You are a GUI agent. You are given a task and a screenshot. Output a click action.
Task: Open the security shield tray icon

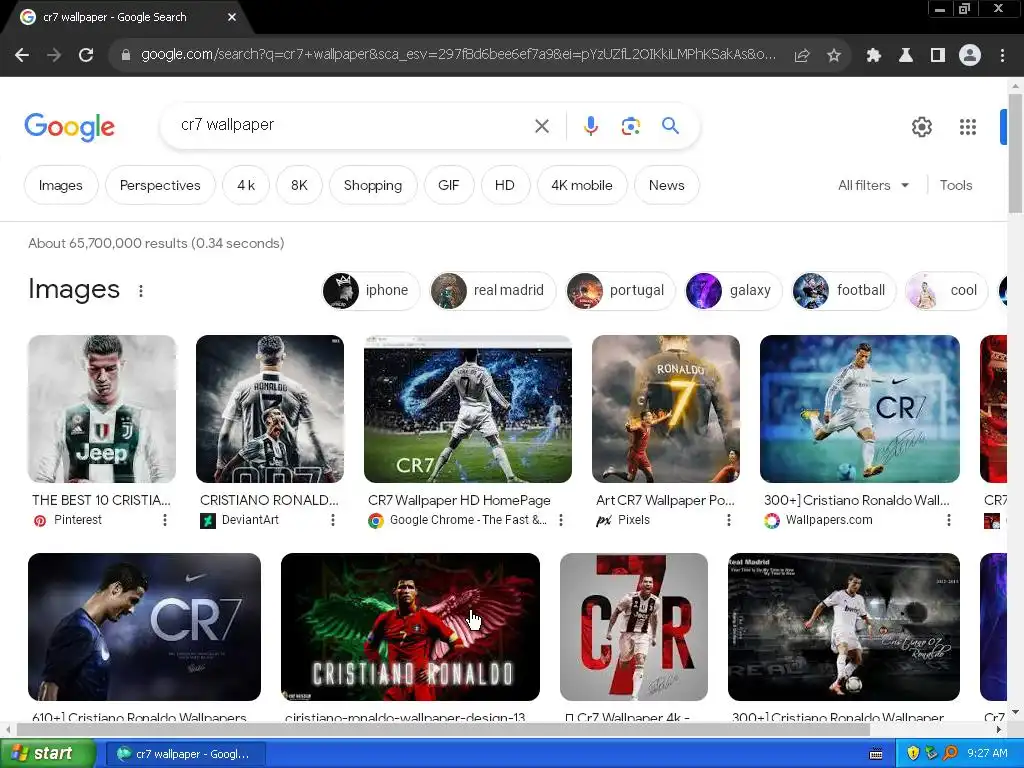(913, 754)
